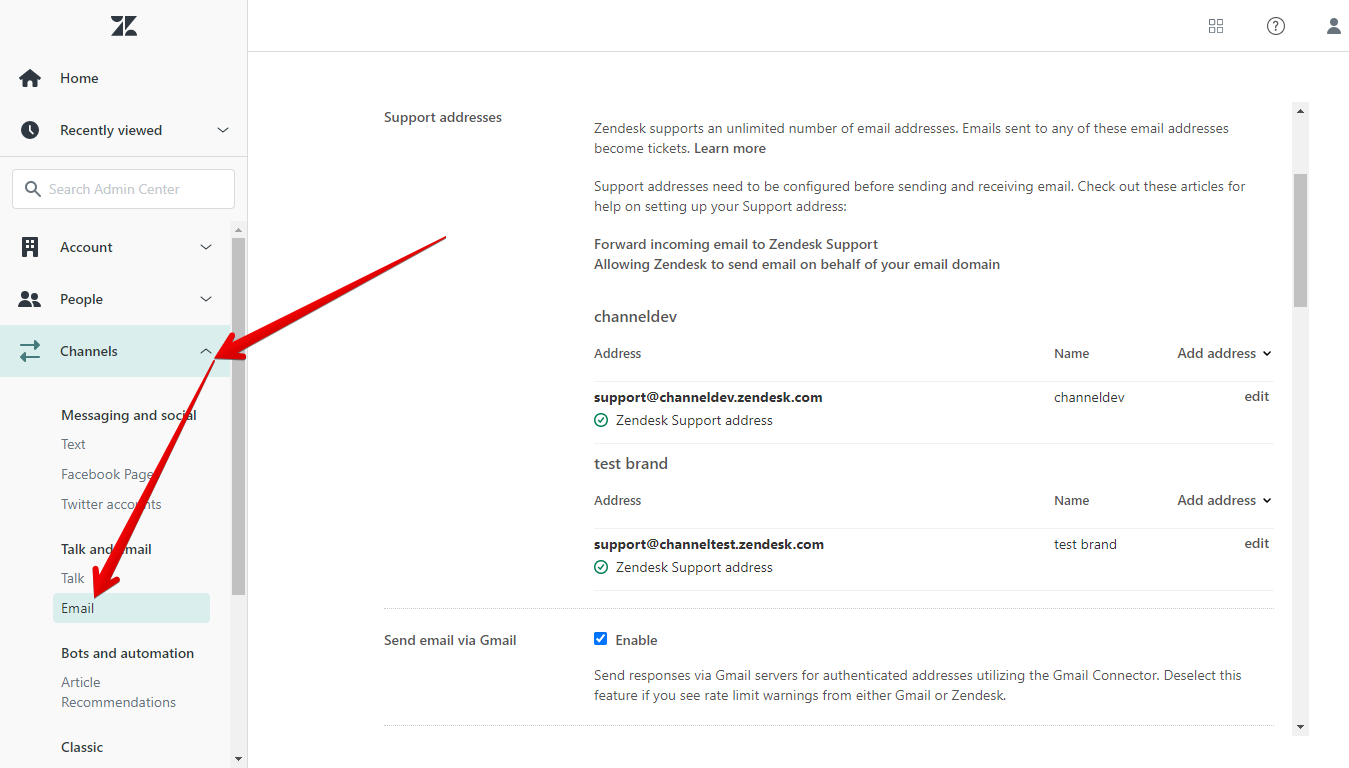Screen dimensions: 1349x768
Task: Click the Learn more link
Action: point(730,148)
